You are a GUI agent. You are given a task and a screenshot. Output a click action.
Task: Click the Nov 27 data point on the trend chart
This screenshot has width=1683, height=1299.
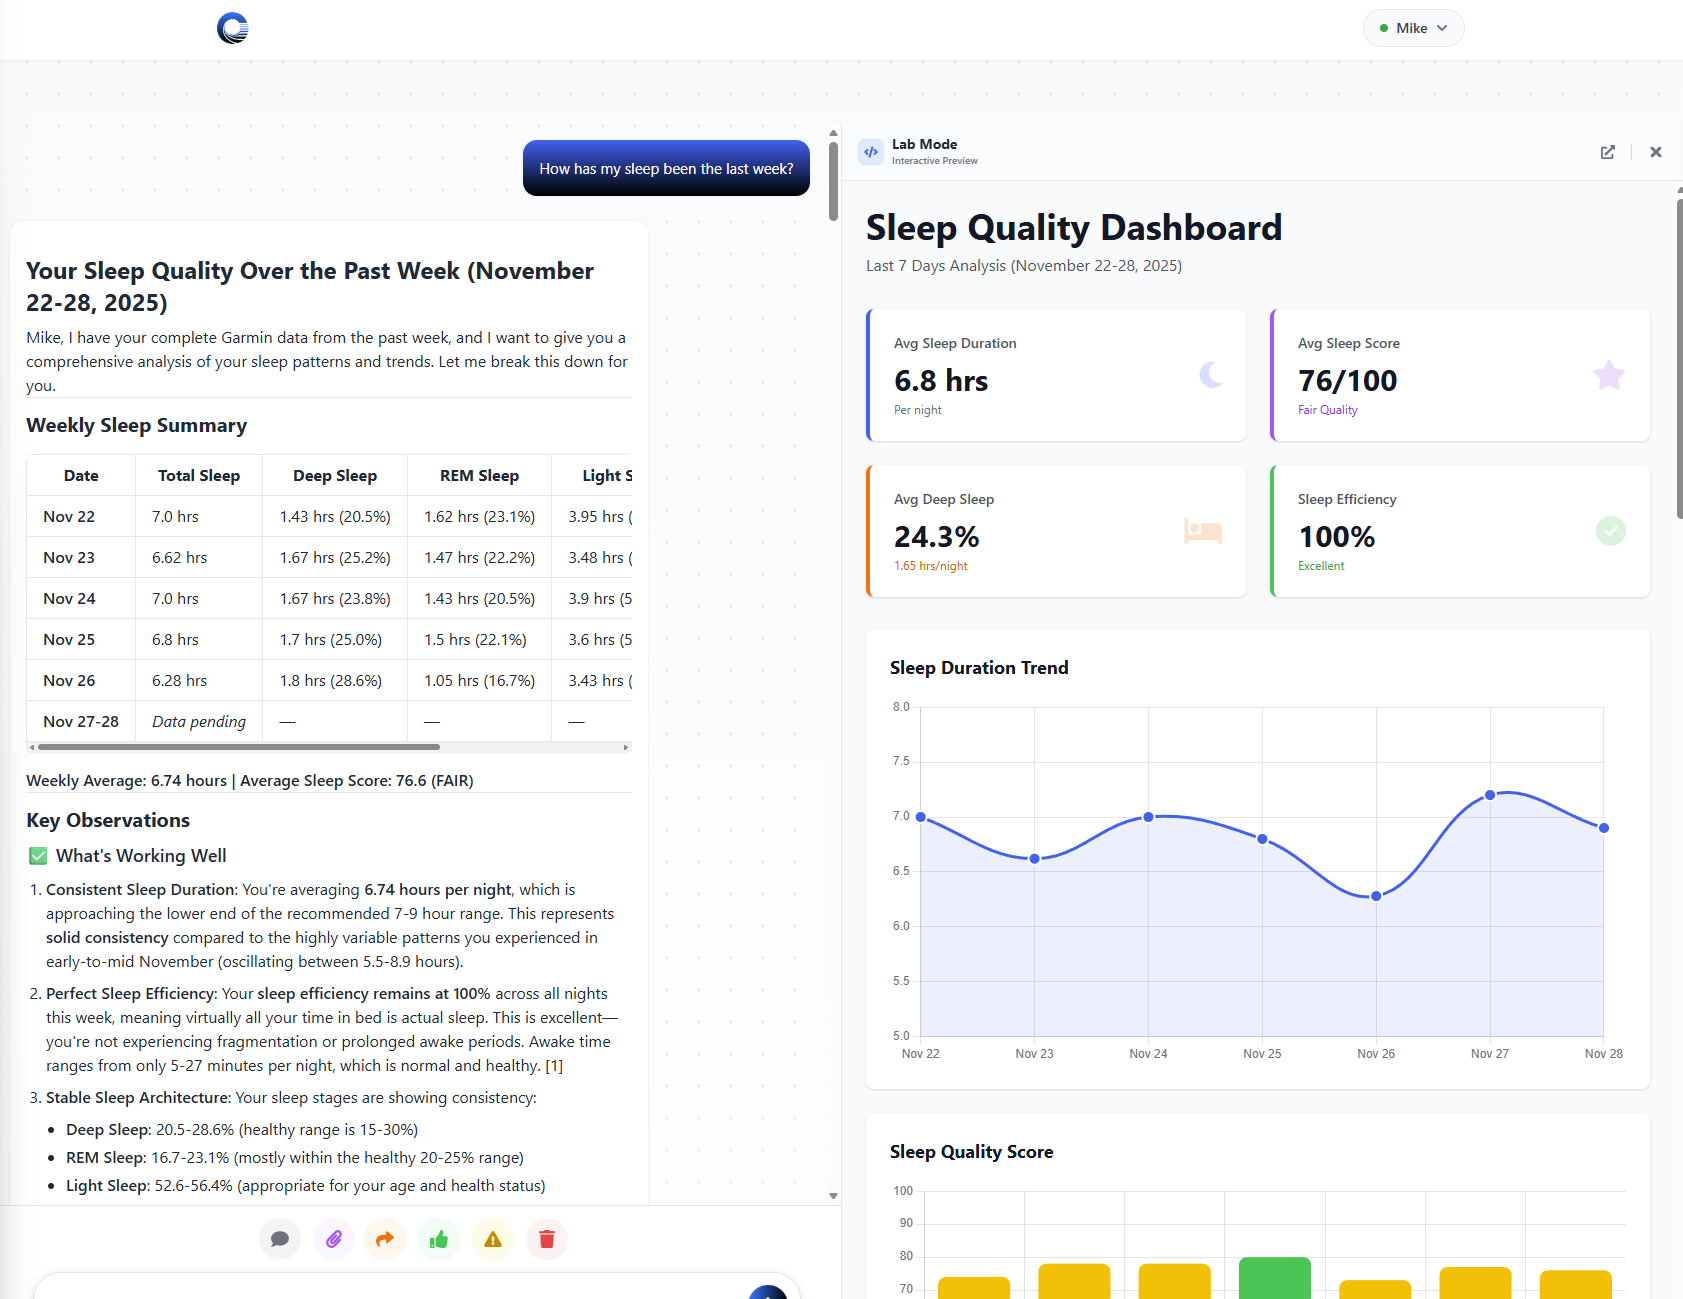tap(1490, 795)
